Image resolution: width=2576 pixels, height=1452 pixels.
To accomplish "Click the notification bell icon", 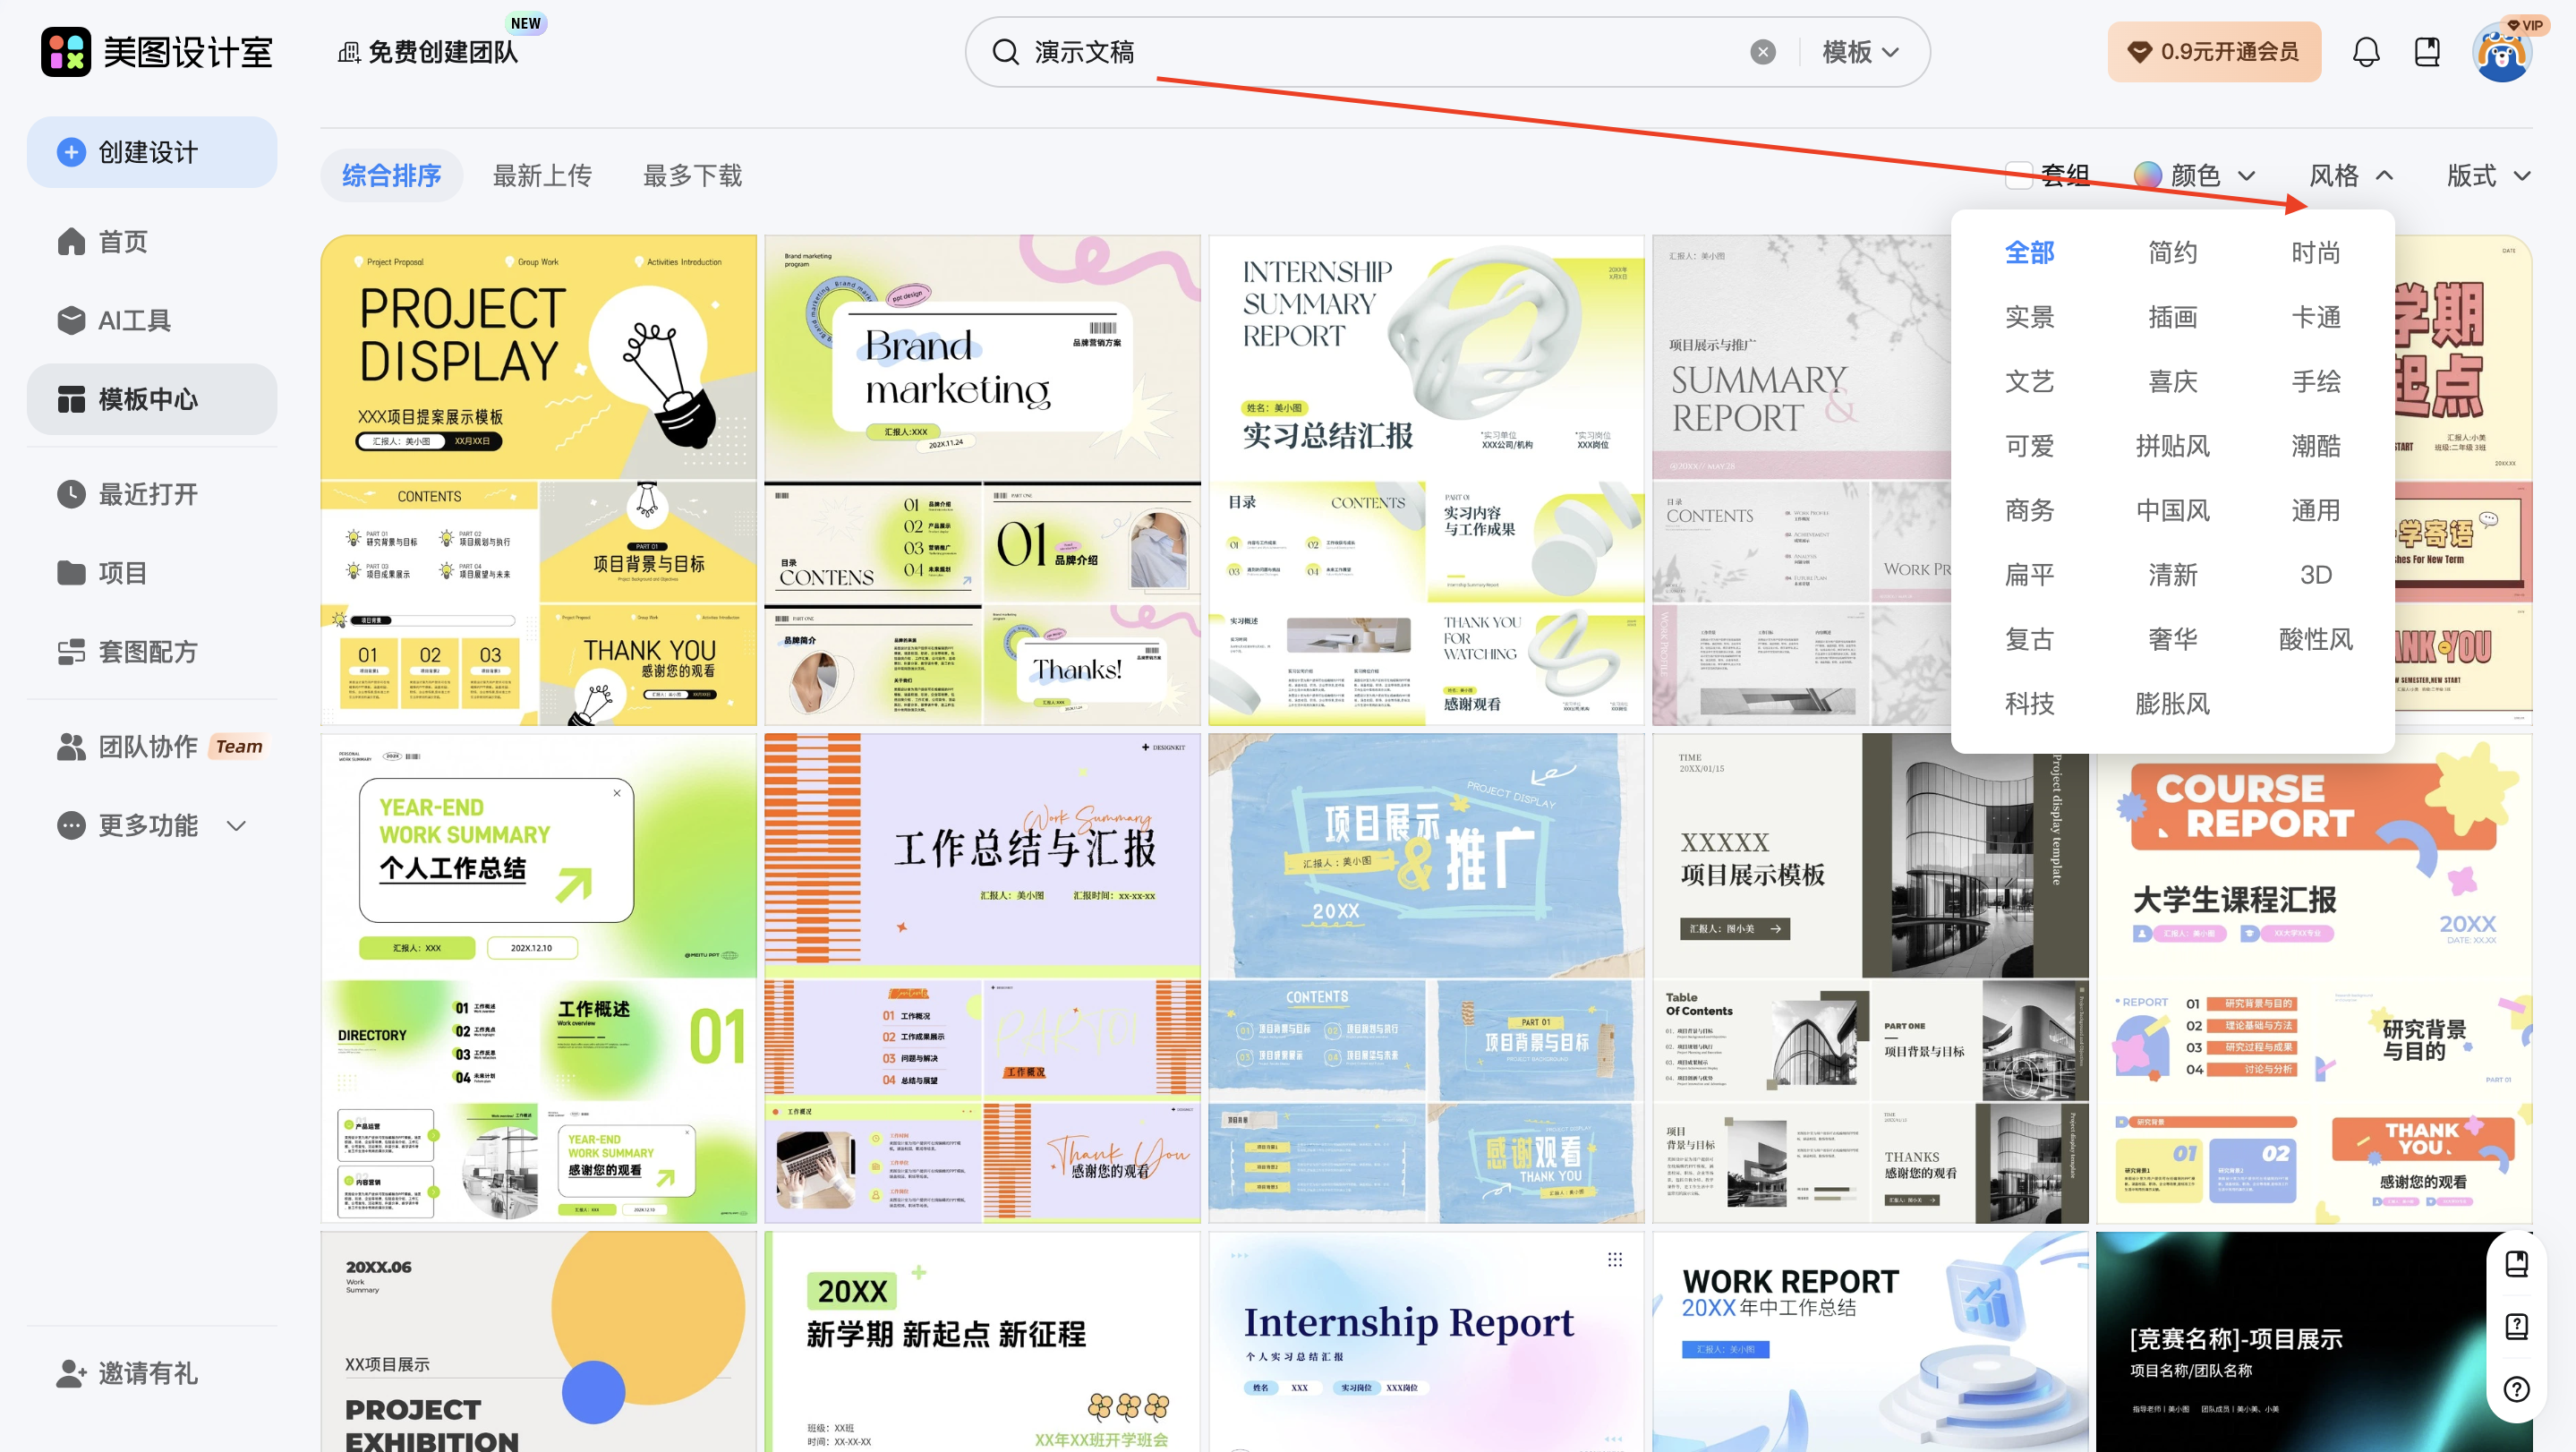I will pyautogui.click(x=2365, y=52).
